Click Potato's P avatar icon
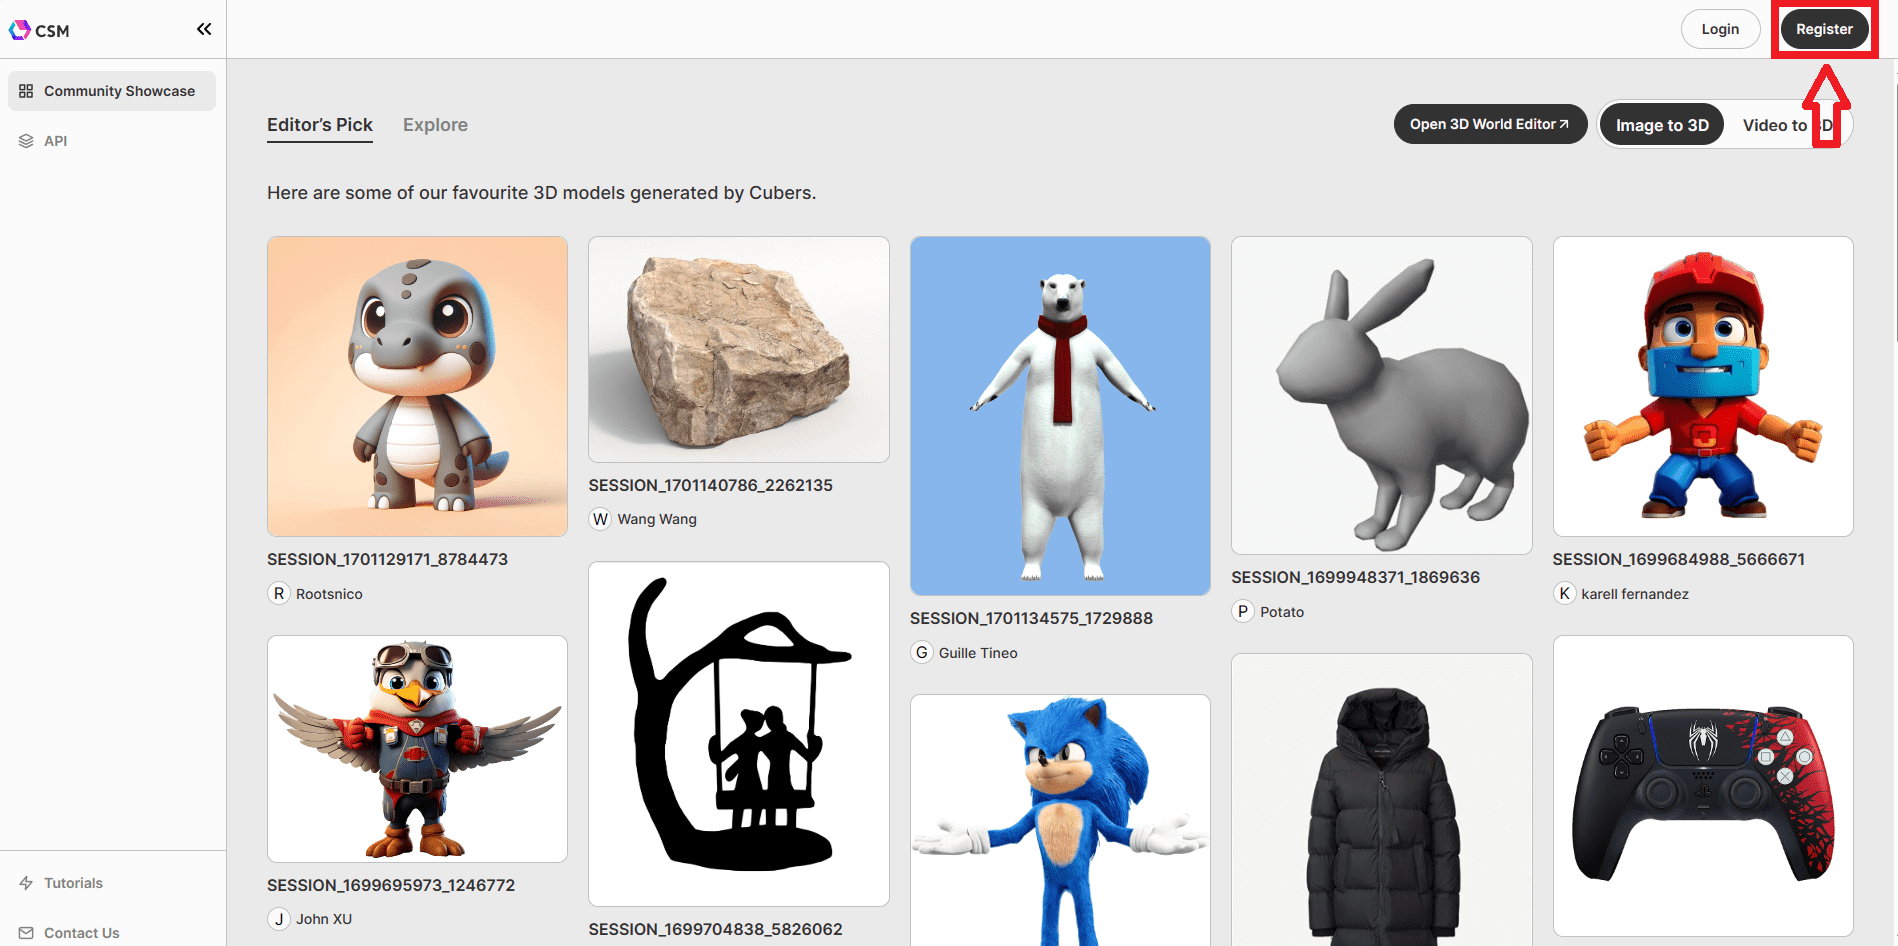 (1242, 612)
